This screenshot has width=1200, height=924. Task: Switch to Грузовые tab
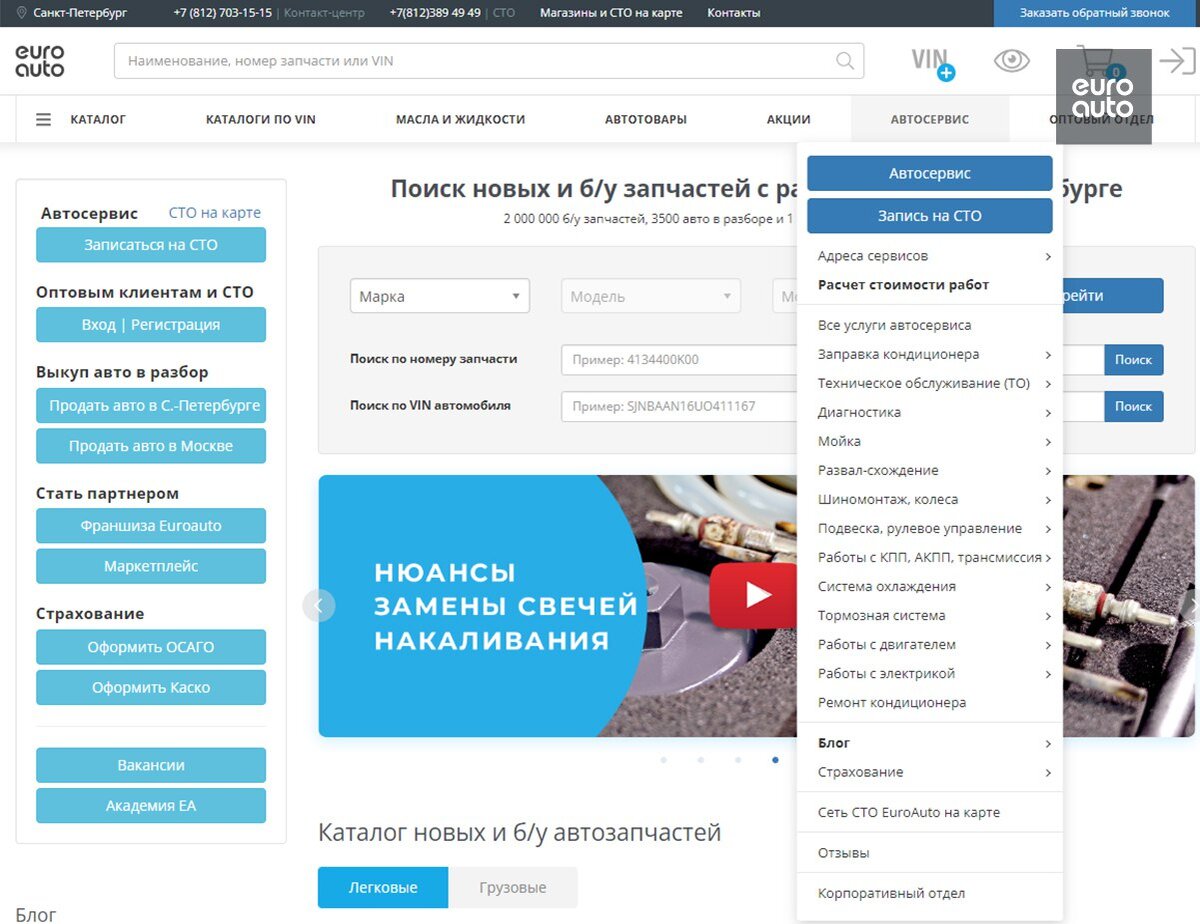[x=513, y=887]
